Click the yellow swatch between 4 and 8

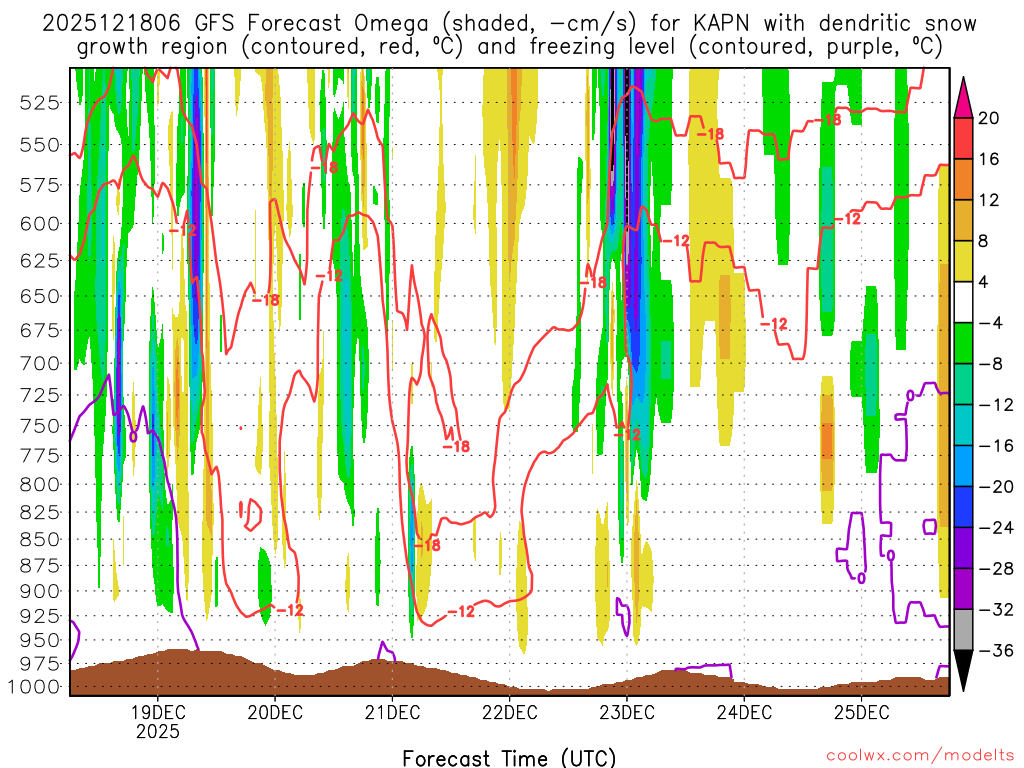pyautogui.click(x=963, y=261)
